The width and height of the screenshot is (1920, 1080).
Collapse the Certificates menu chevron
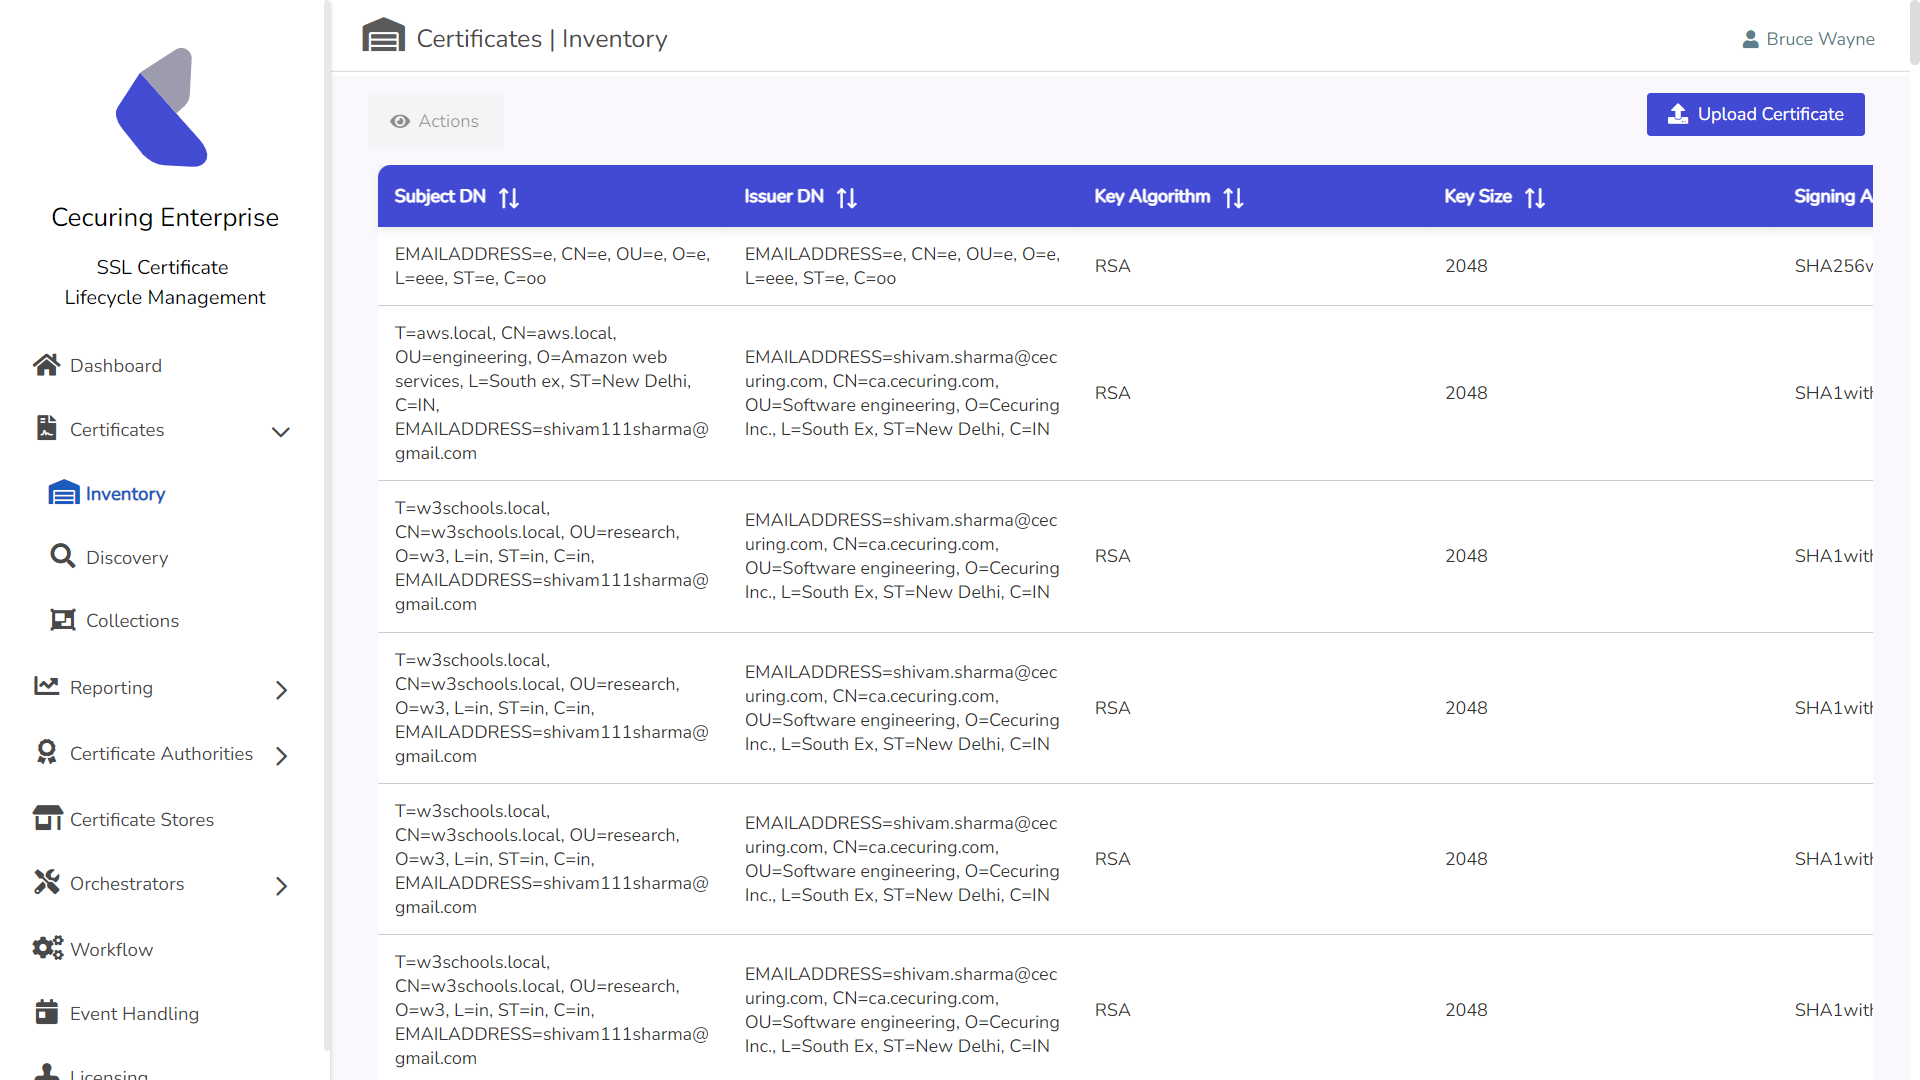[281, 432]
